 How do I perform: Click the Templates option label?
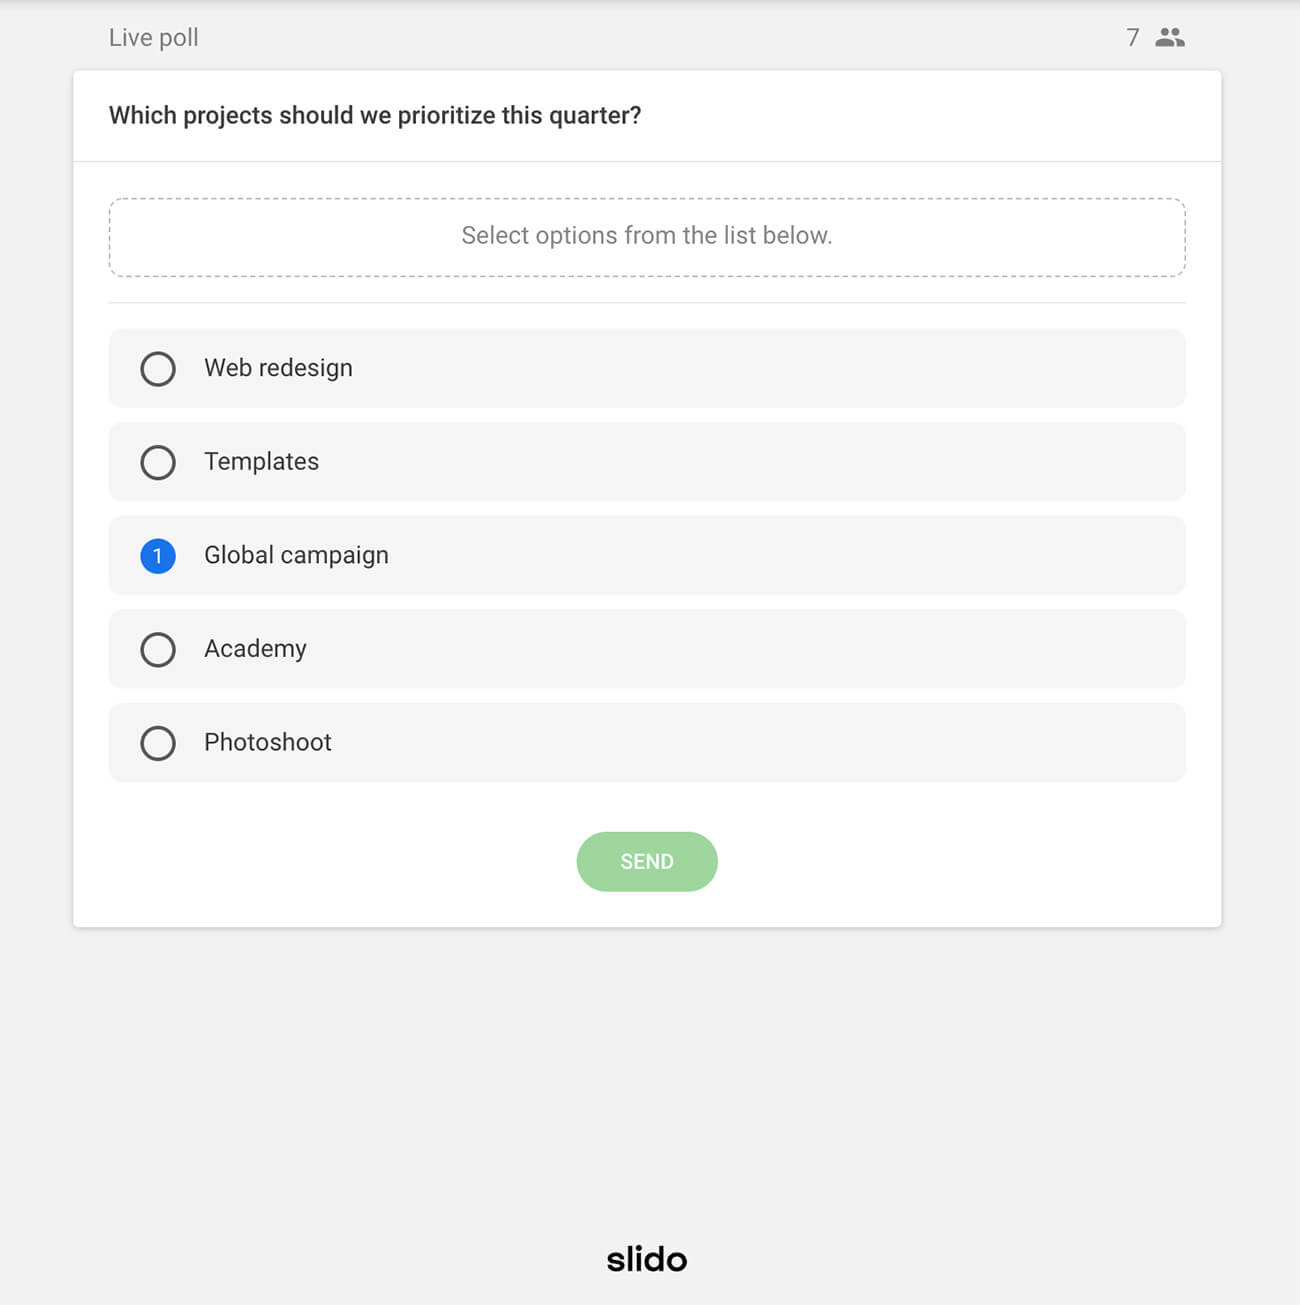(261, 461)
